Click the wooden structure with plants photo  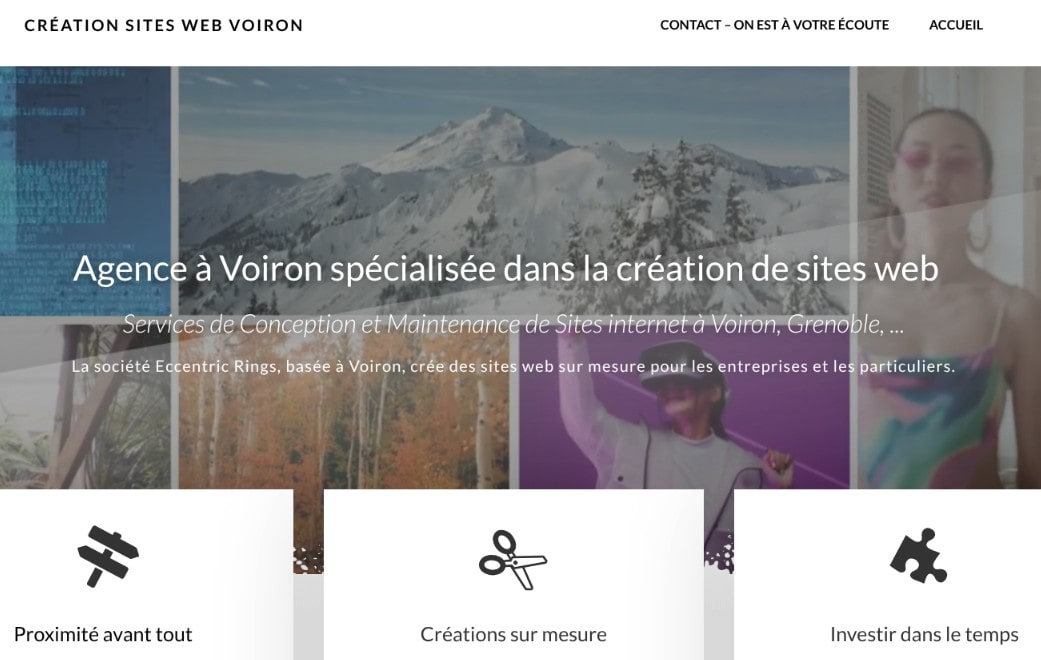[85, 406]
